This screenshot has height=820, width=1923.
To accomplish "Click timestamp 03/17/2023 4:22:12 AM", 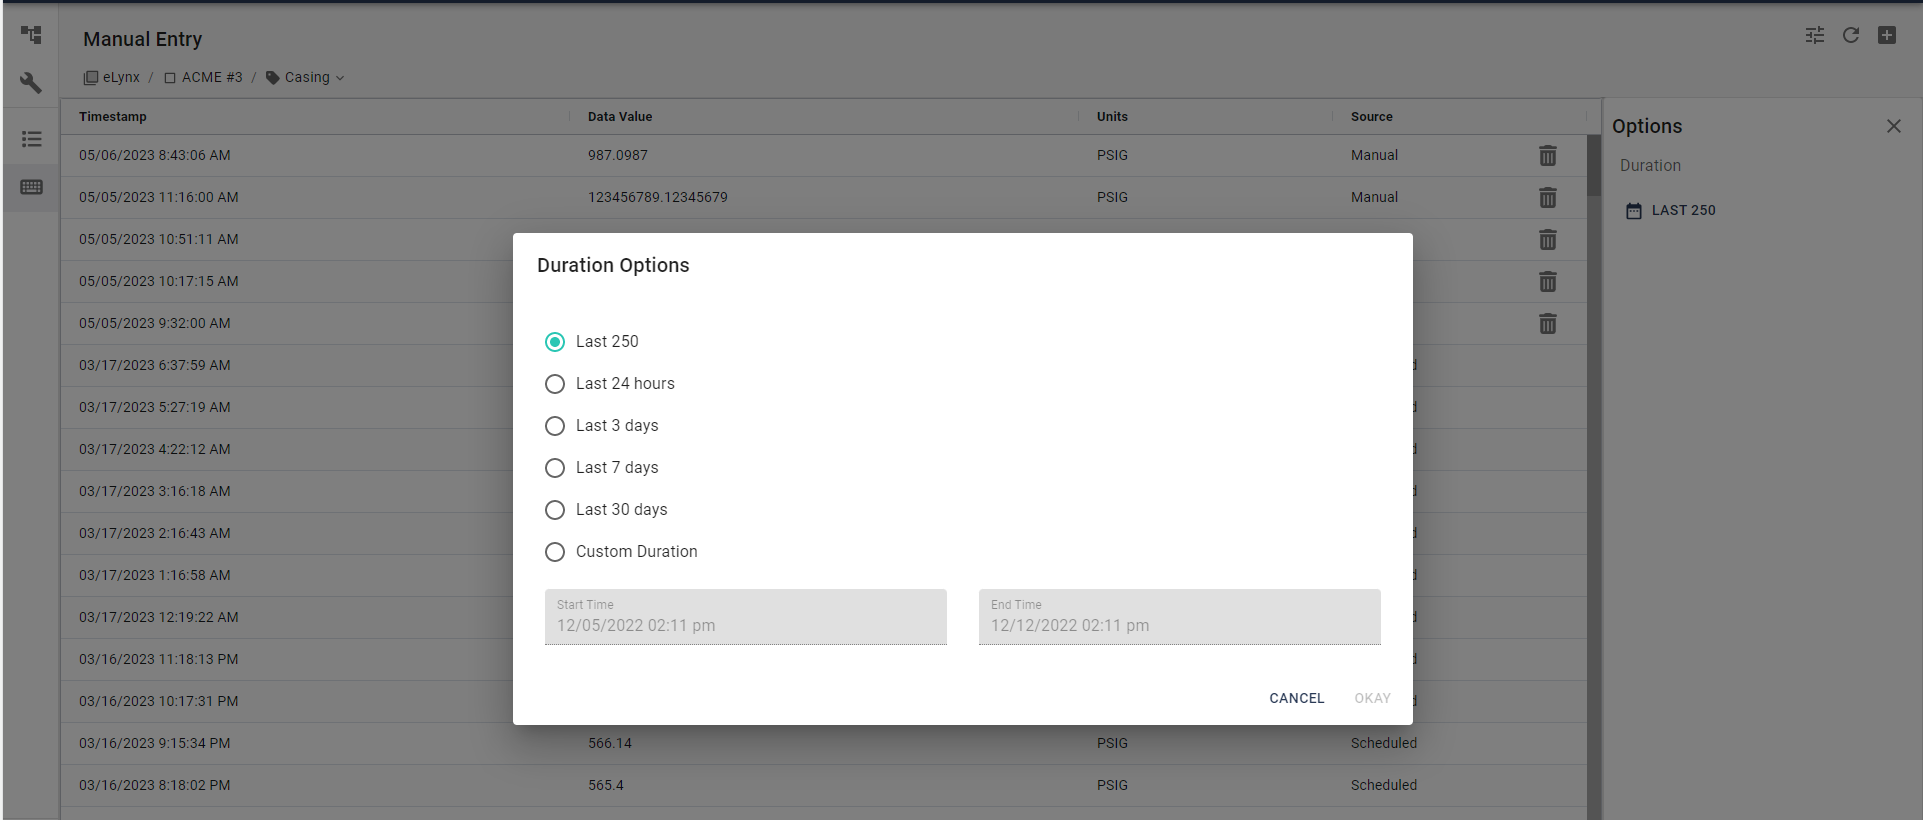I will pos(155,449).
